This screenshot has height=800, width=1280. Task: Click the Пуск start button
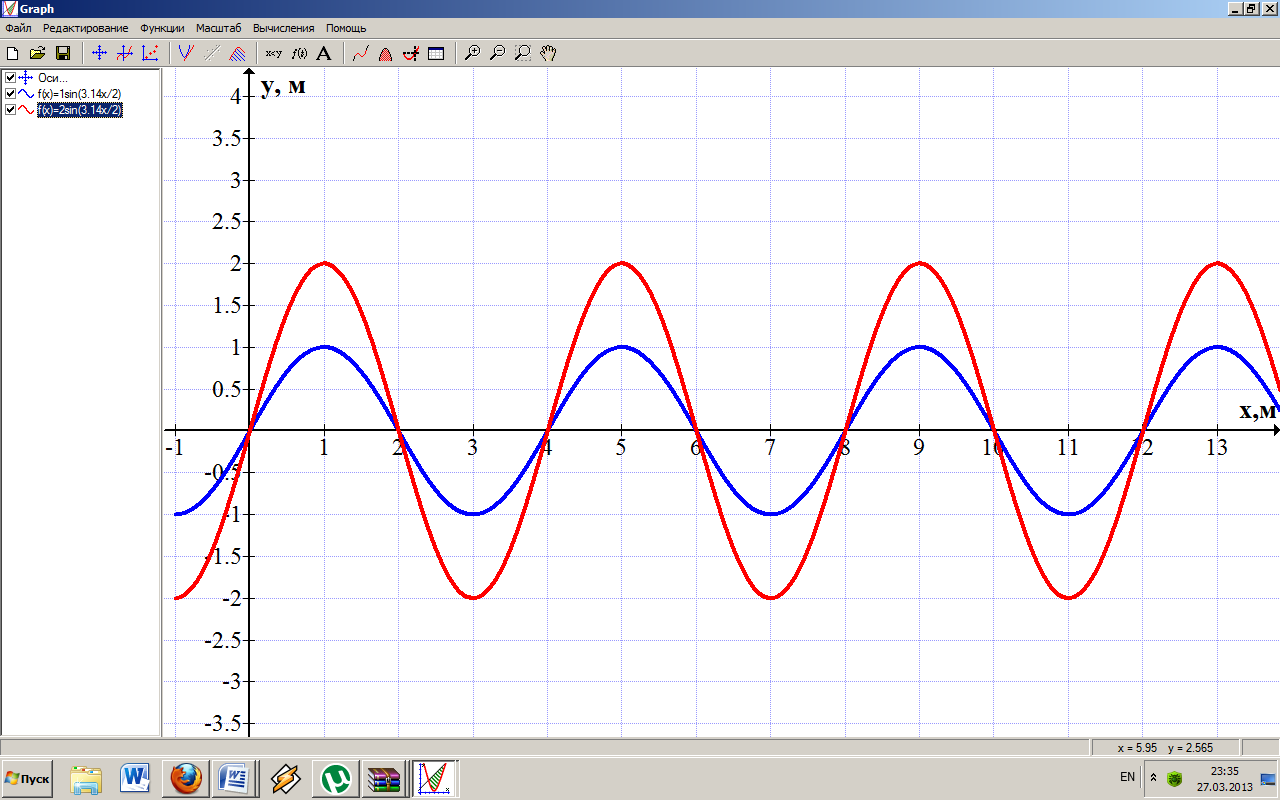coord(28,778)
